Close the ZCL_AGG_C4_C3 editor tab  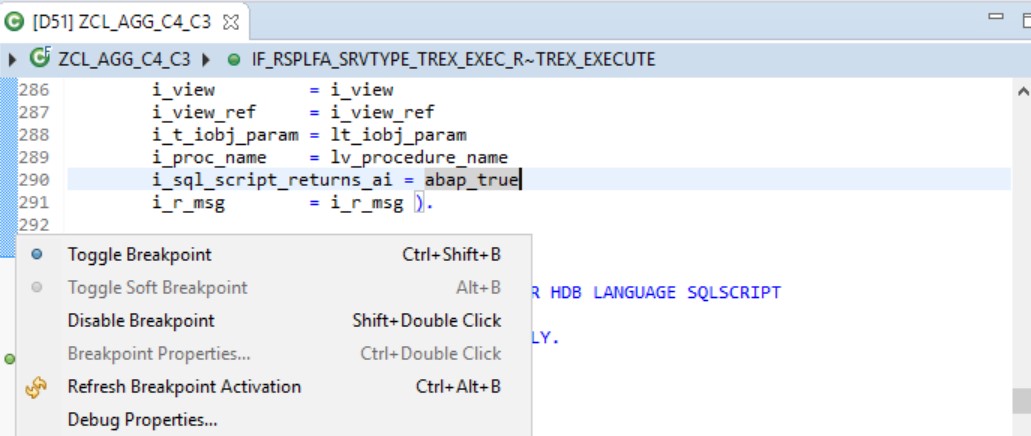click(230, 21)
